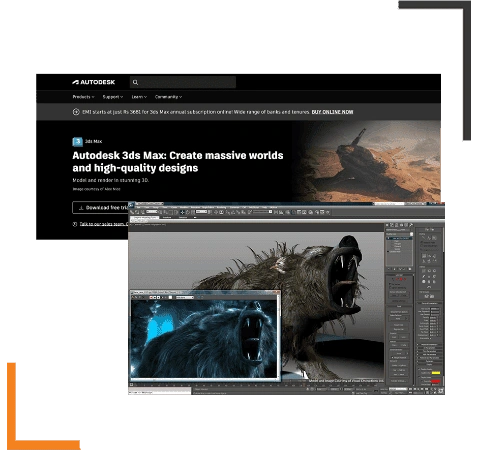The image size is (478, 452).
Task: Open Products menu on Autodesk site
Action: pyautogui.click(x=83, y=97)
